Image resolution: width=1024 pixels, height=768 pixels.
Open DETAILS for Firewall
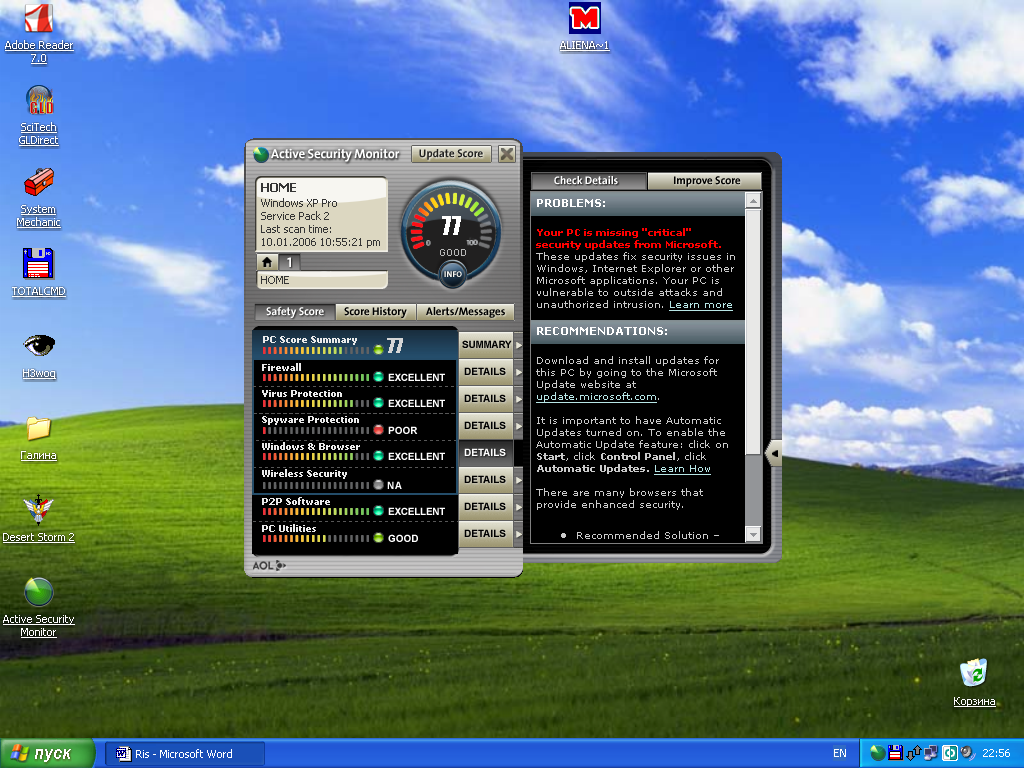point(485,372)
